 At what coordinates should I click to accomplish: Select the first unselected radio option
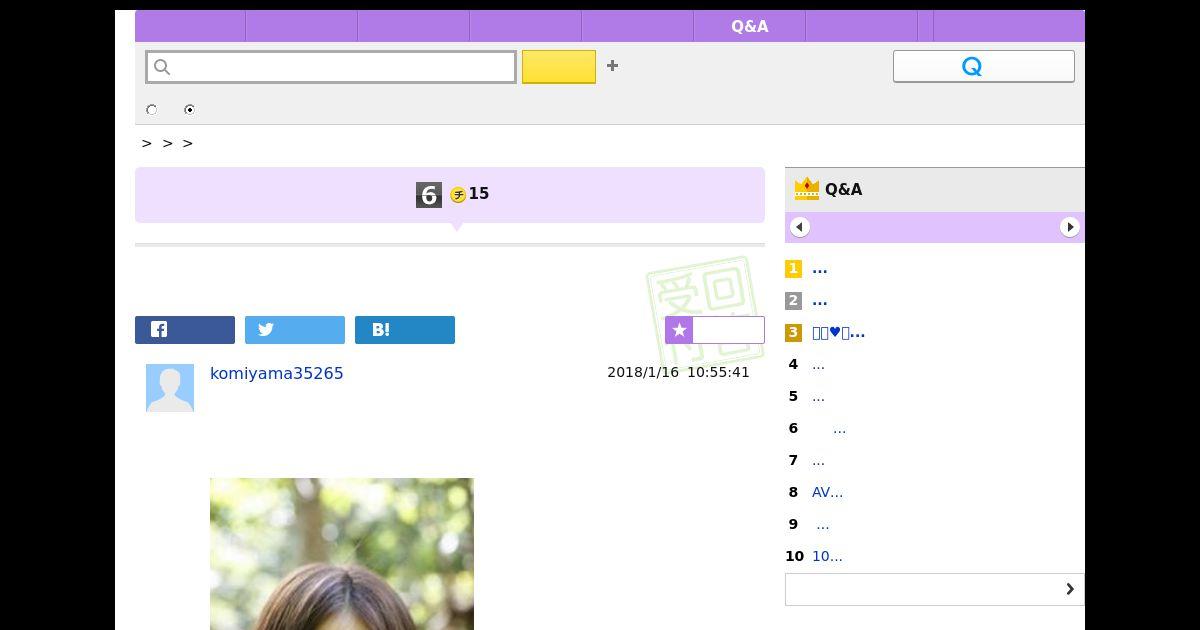152,110
